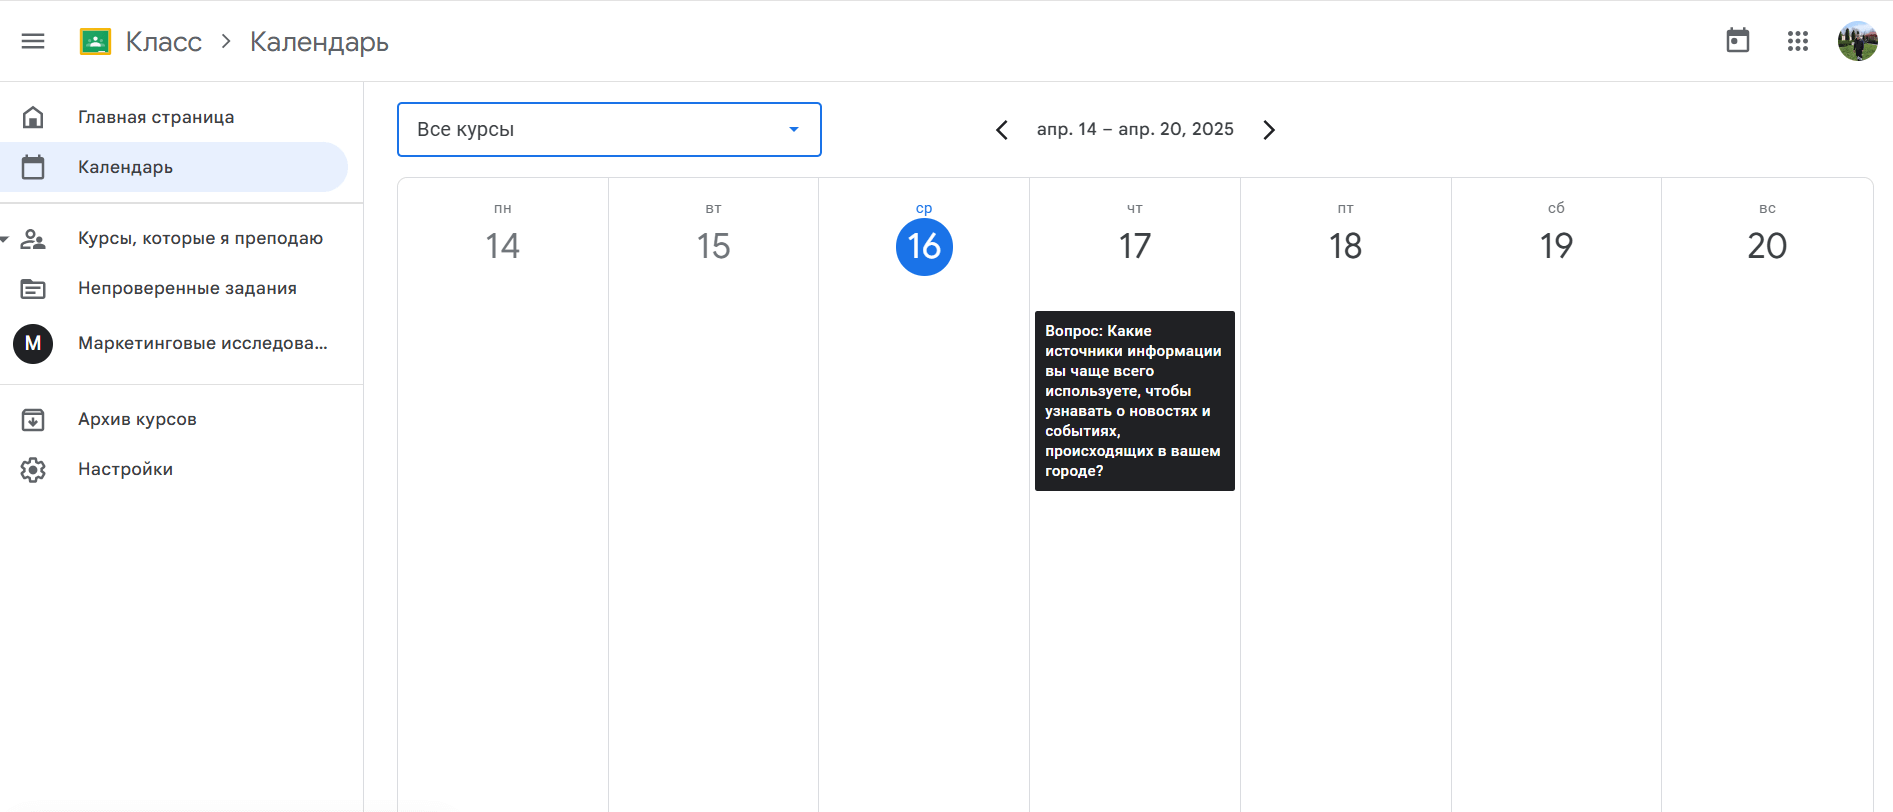Click the Google Classroom logo icon

(95, 41)
